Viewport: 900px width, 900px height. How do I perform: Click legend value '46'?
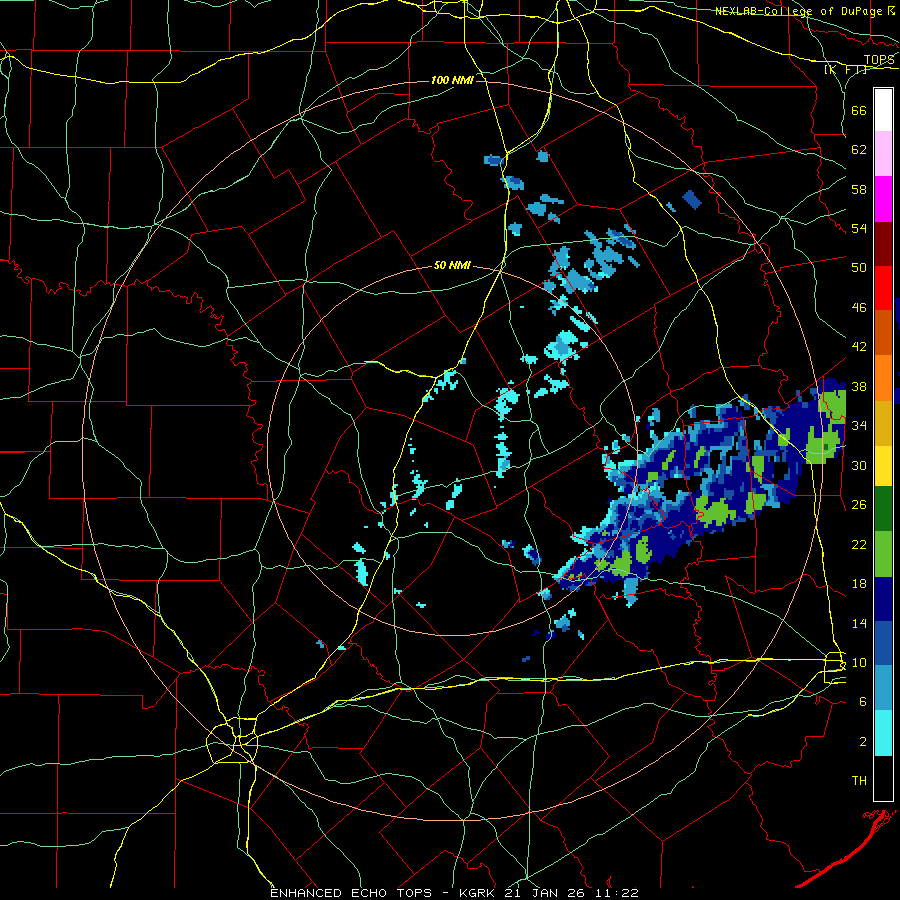859,308
